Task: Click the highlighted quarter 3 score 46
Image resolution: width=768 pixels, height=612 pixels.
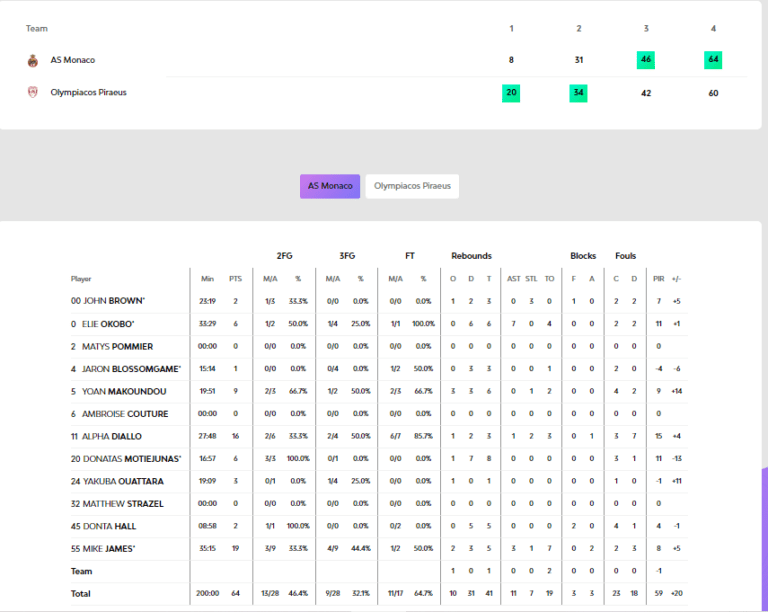Action: pyautogui.click(x=645, y=60)
